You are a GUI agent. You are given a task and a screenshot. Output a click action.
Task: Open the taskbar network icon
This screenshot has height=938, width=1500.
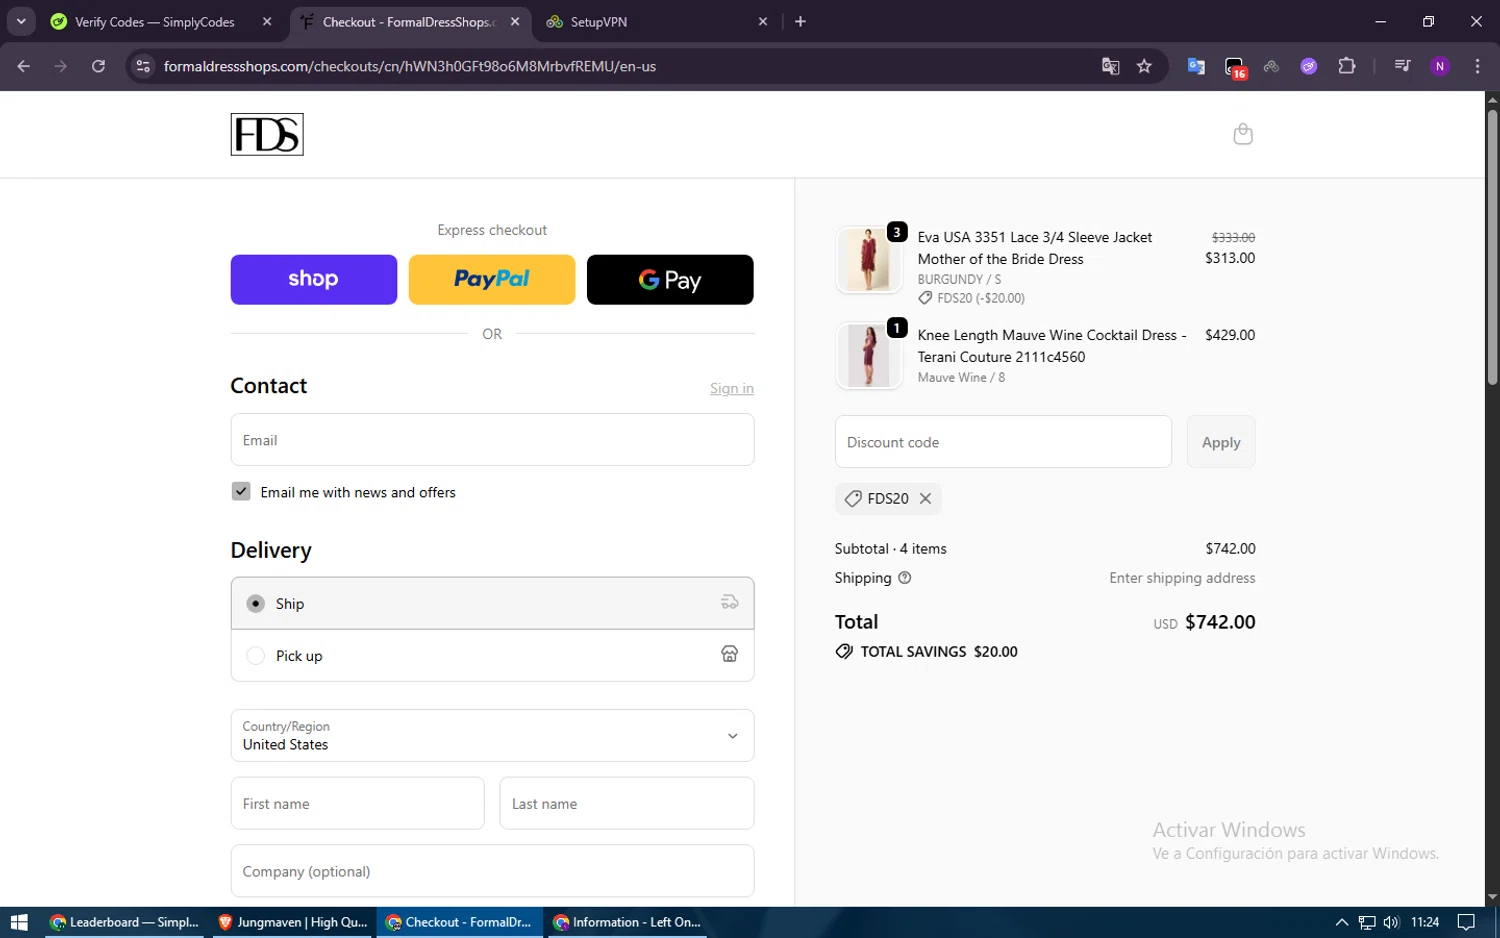click(x=1367, y=922)
